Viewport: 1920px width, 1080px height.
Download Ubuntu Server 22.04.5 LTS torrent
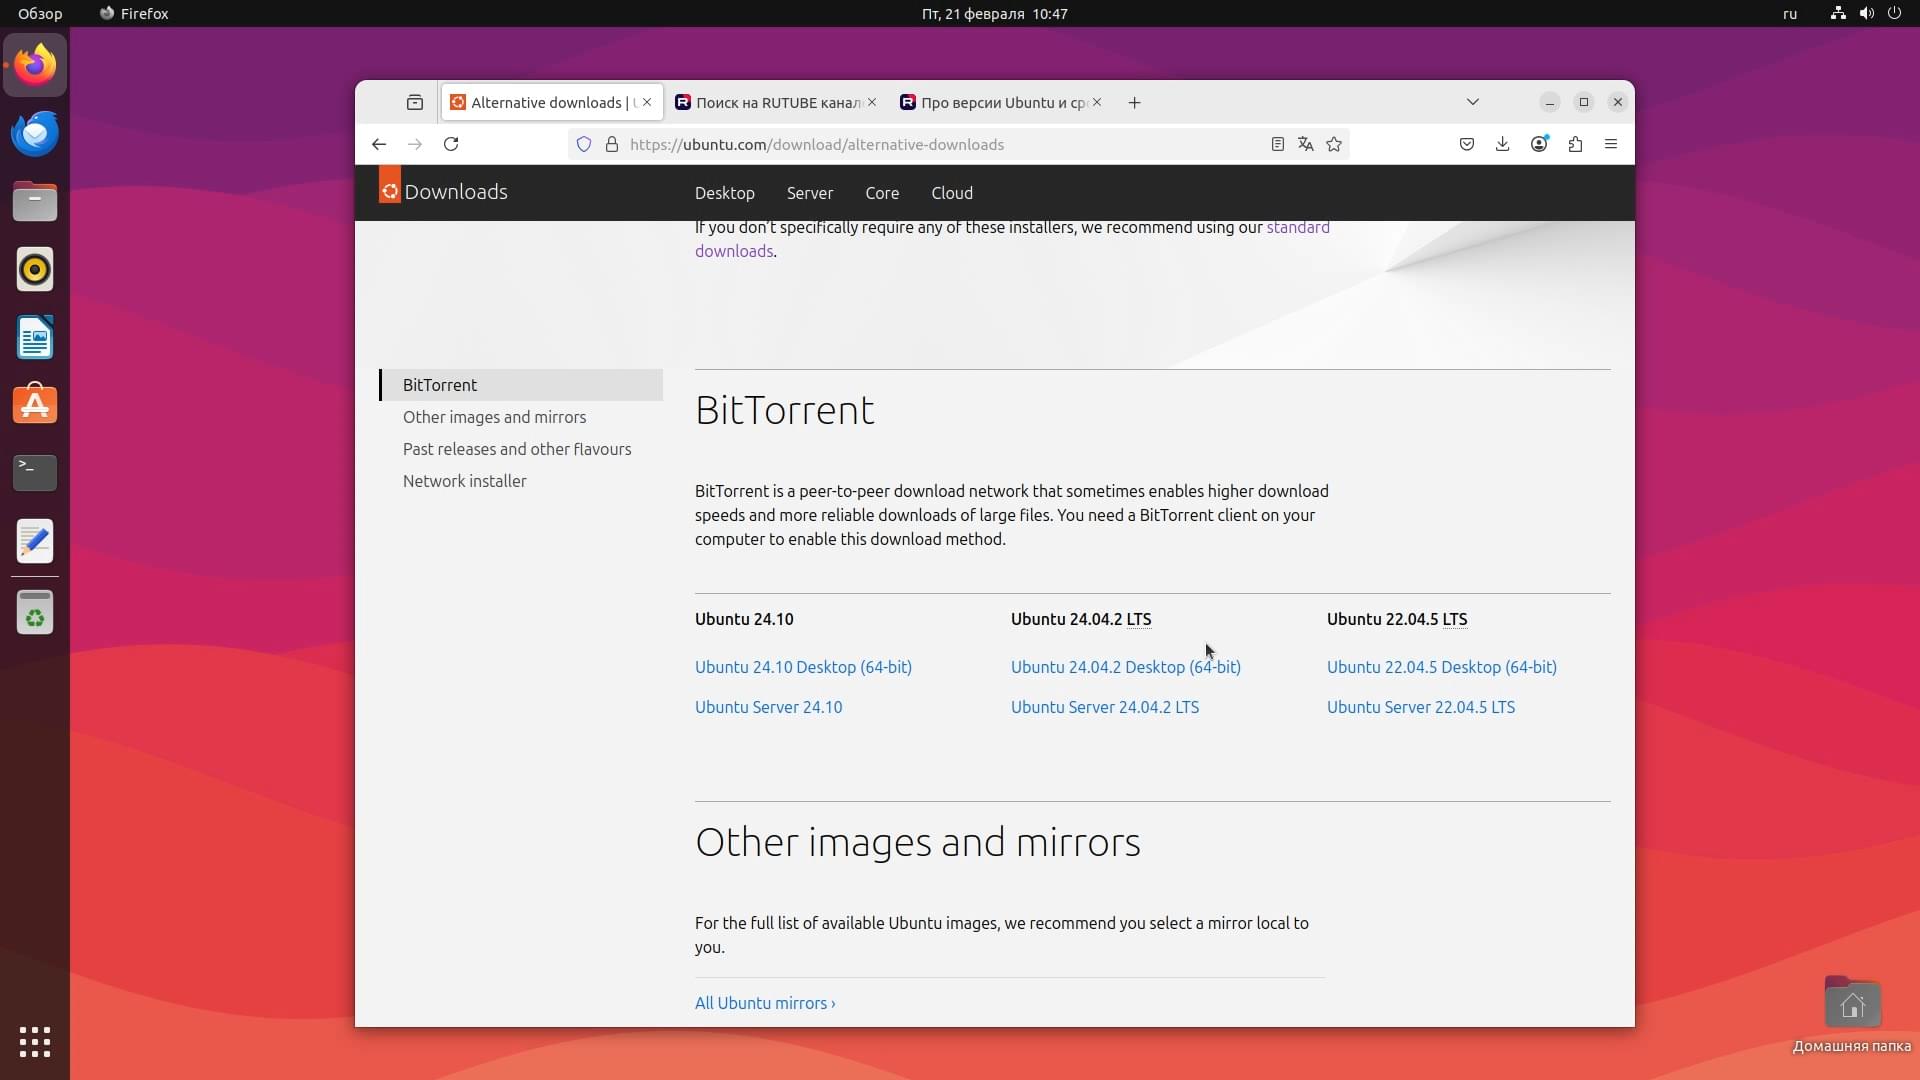(x=1420, y=707)
